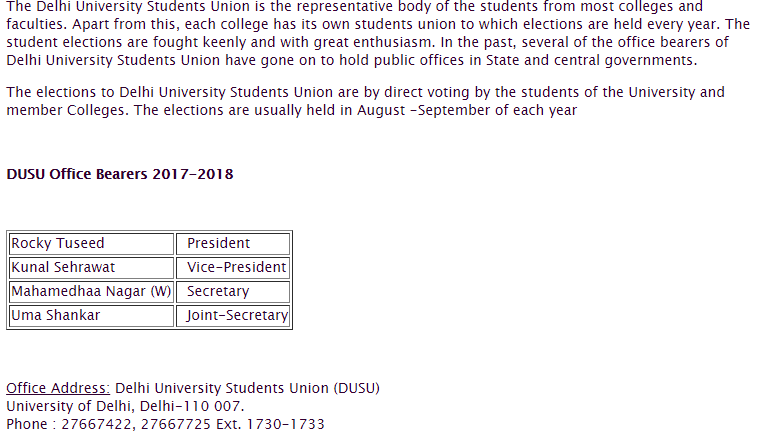Click Delhi University Students Union (DUSU) address text
Screen dimensions: 759x436
tap(247, 388)
